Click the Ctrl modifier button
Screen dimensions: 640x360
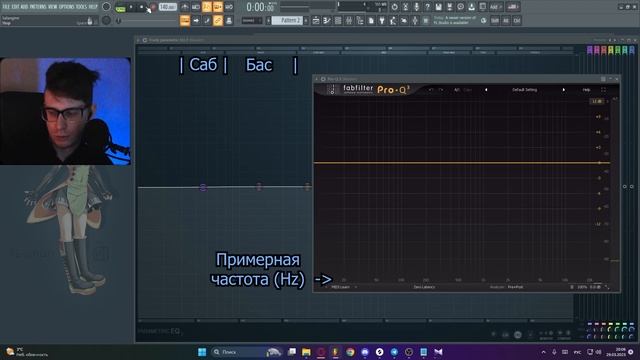517,20
